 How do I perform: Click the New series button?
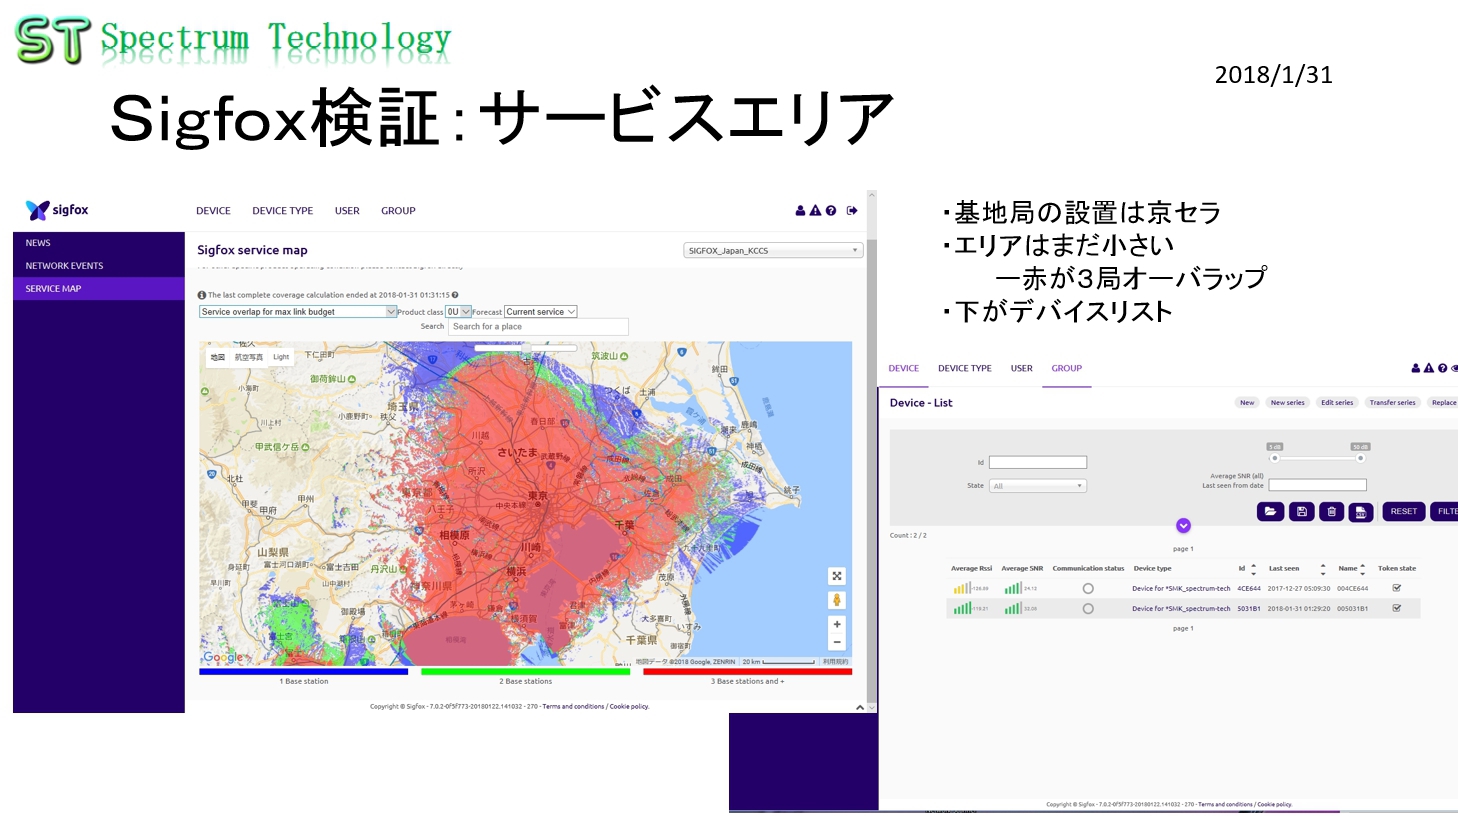pyautogui.click(x=1288, y=403)
